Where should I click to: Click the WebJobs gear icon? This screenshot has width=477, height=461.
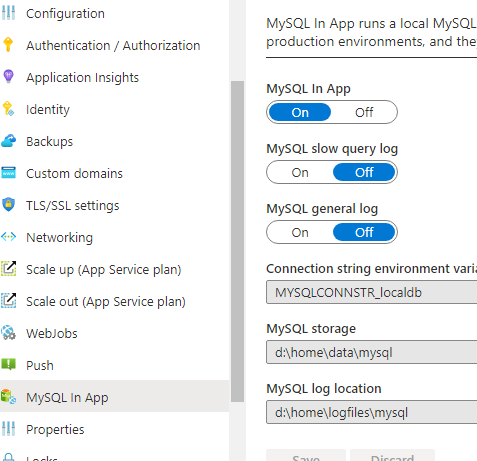tap(8, 333)
